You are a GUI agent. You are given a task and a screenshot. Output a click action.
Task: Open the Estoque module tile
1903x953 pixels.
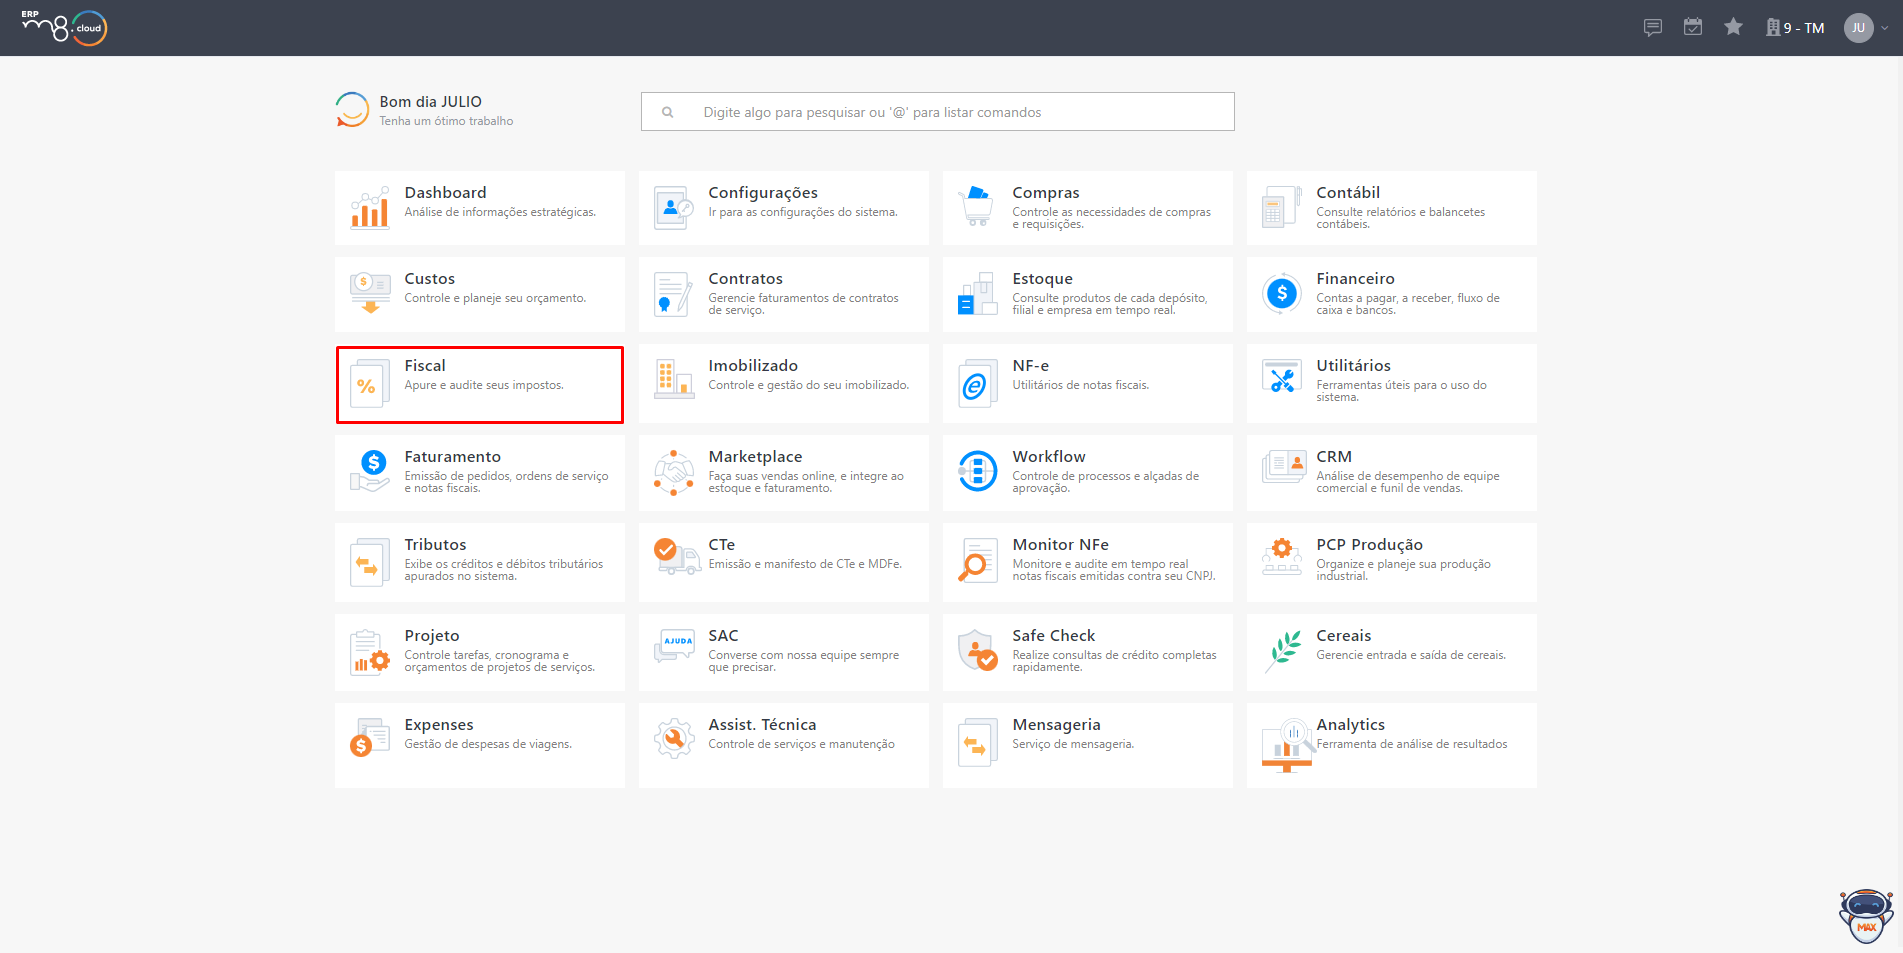click(x=1088, y=294)
